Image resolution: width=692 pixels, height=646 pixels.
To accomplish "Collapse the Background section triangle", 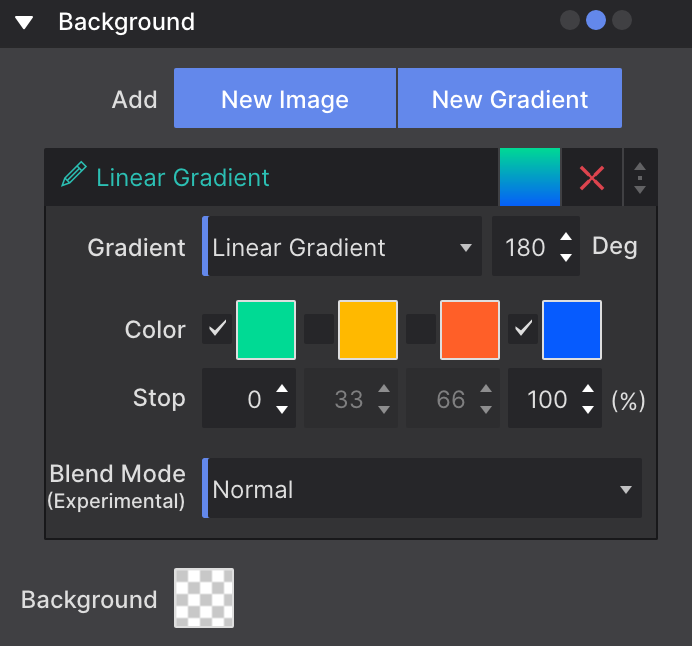I will click(24, 21).
